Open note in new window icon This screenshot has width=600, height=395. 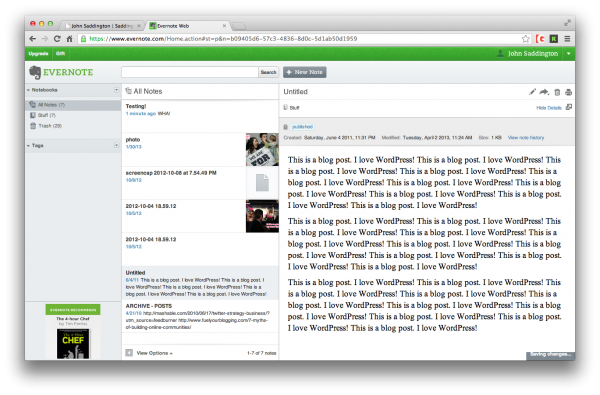(569, 107)
